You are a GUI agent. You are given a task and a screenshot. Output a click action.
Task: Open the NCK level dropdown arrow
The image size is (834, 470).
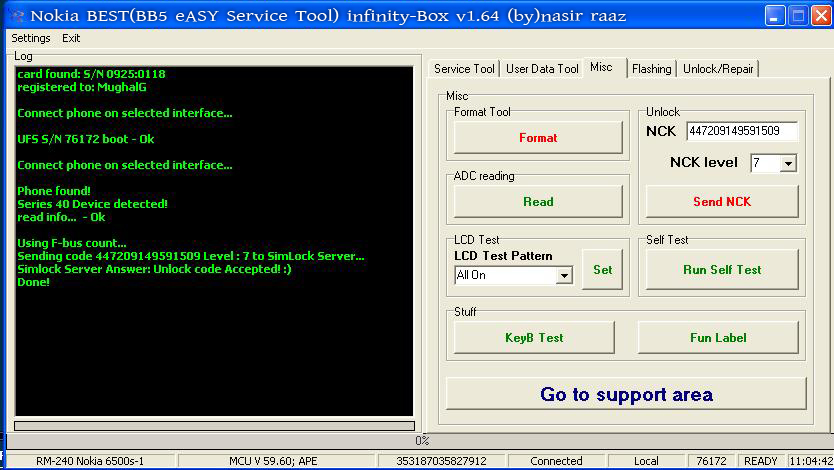coord(788,163)
